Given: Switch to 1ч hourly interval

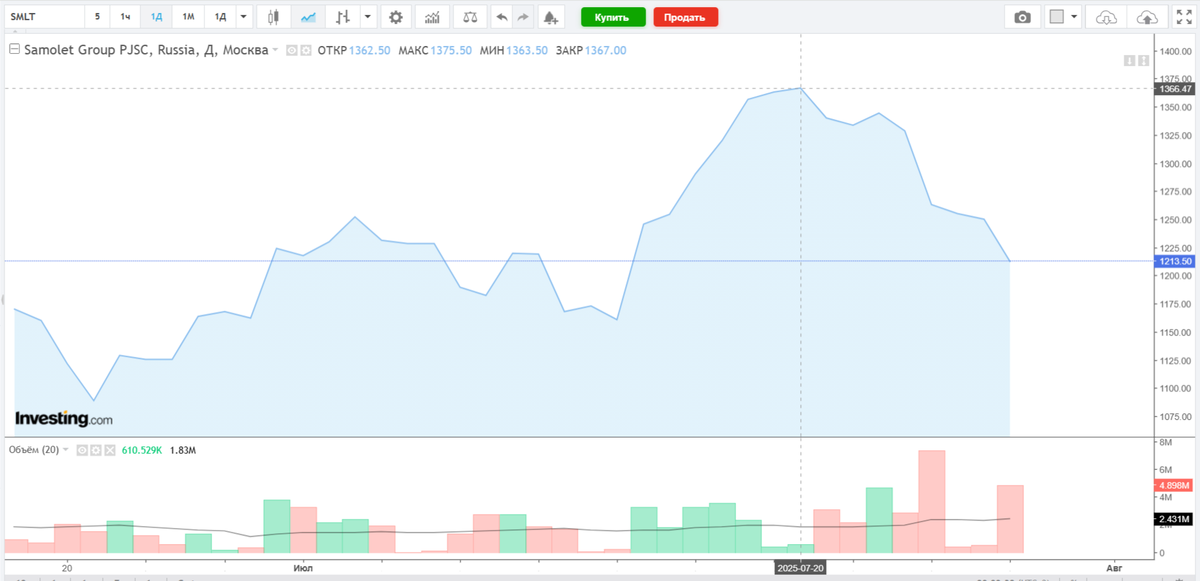Looking at the screenshot, I should point(125,17).
